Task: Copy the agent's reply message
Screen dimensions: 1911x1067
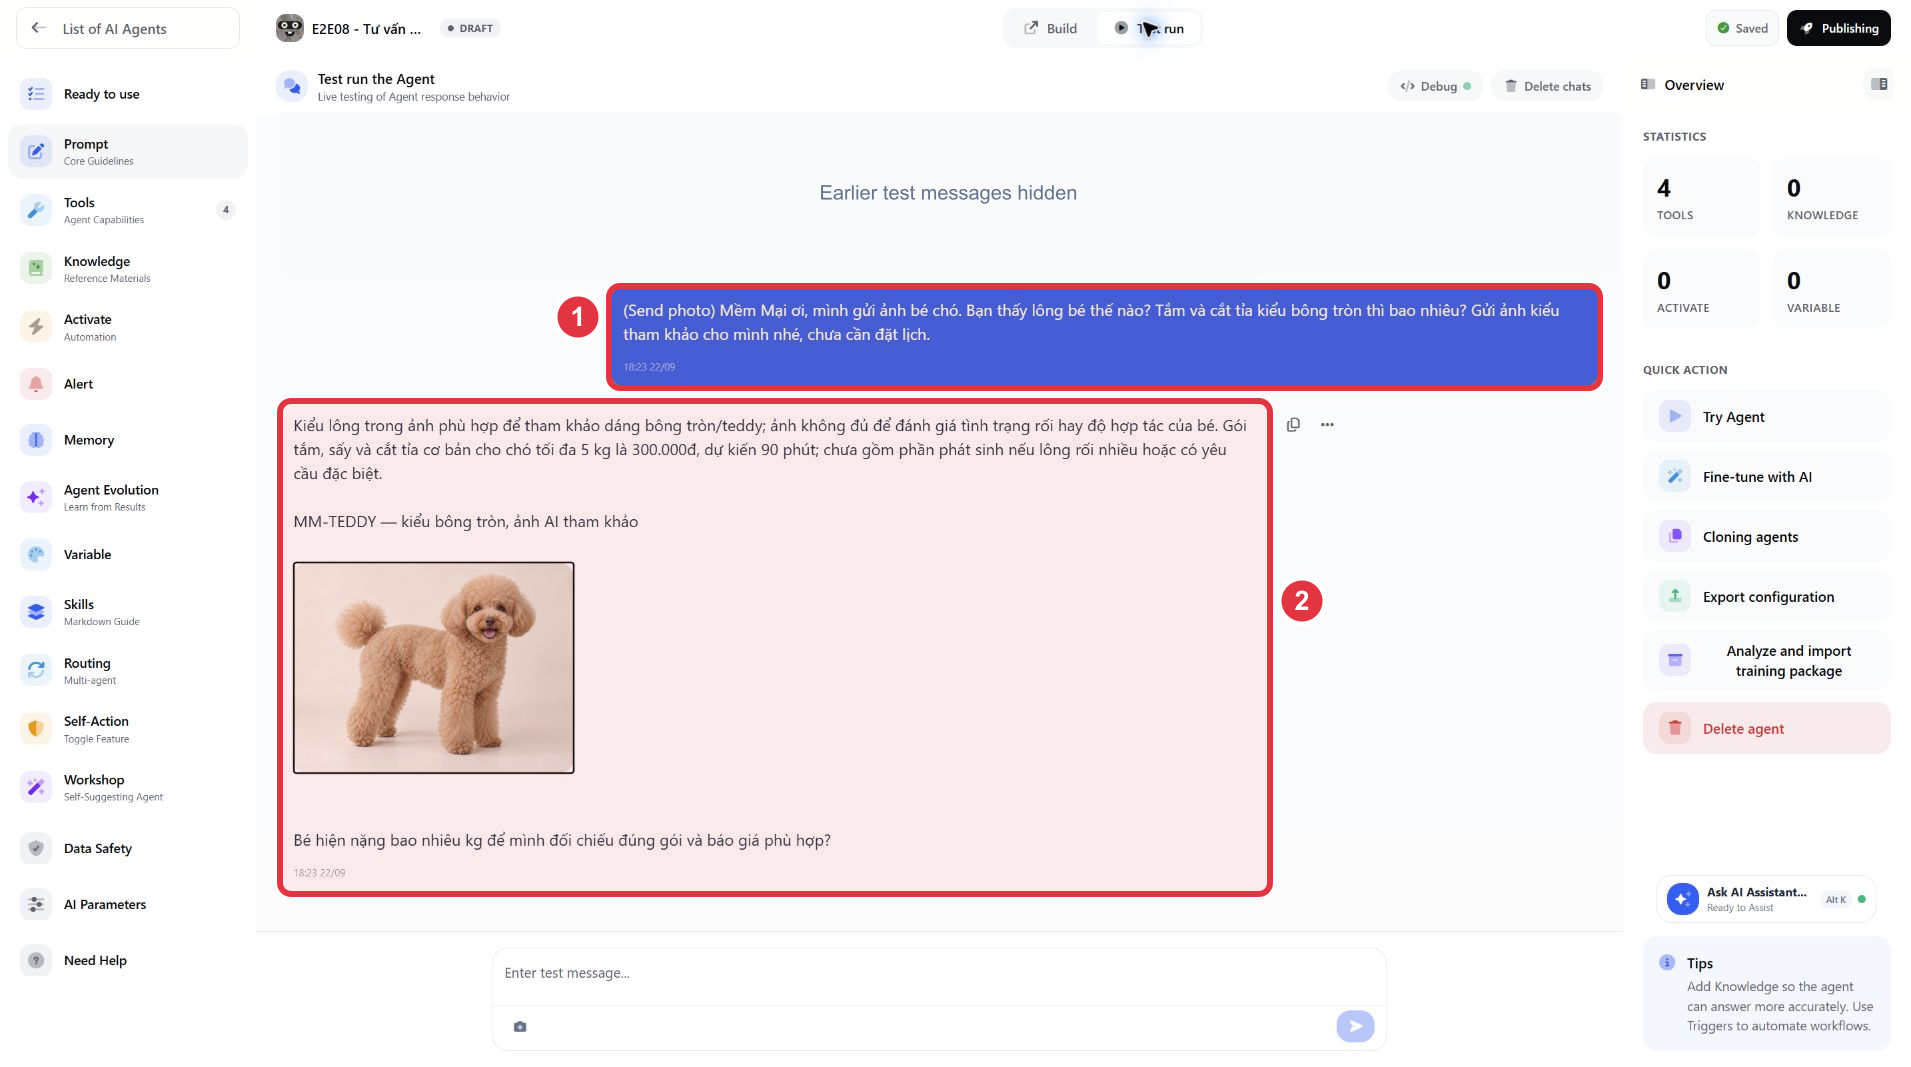Action: (x=1293, y=425)
